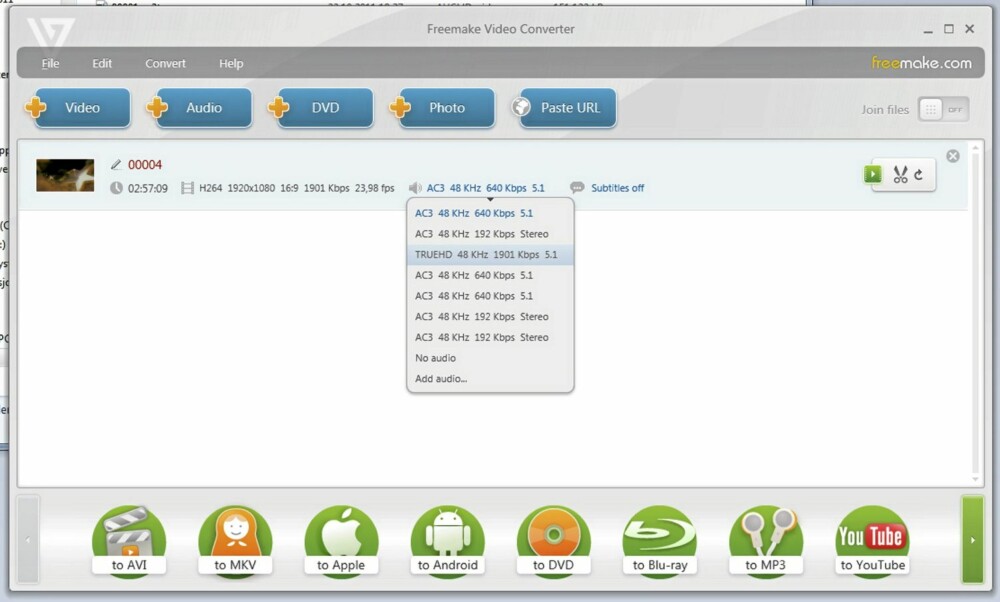This screenshot has width=1000, height=602.
Task: Click the H264 1920x1080 video info text
Action: pyautogui.click(x=297, y=188)
